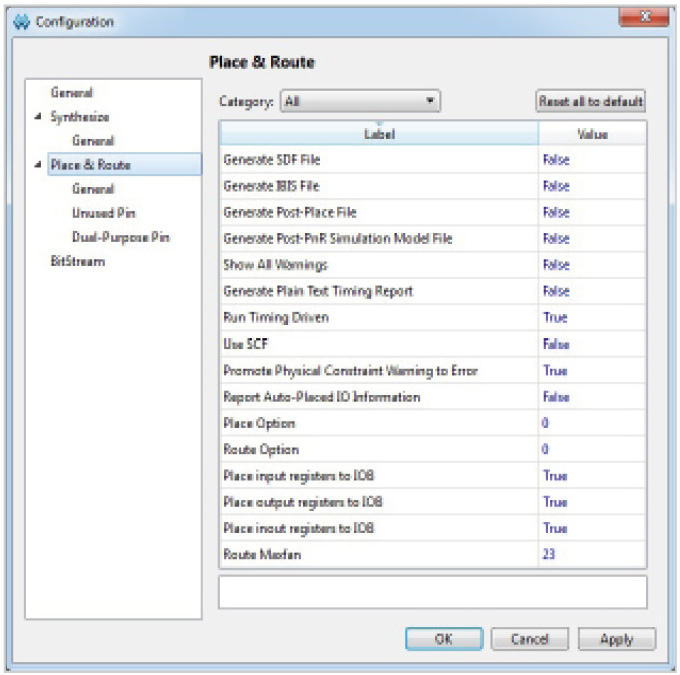Open Dual-Purpose Pin settings page
The height and width of the screenshot is (675, 680).
[120, 237]
